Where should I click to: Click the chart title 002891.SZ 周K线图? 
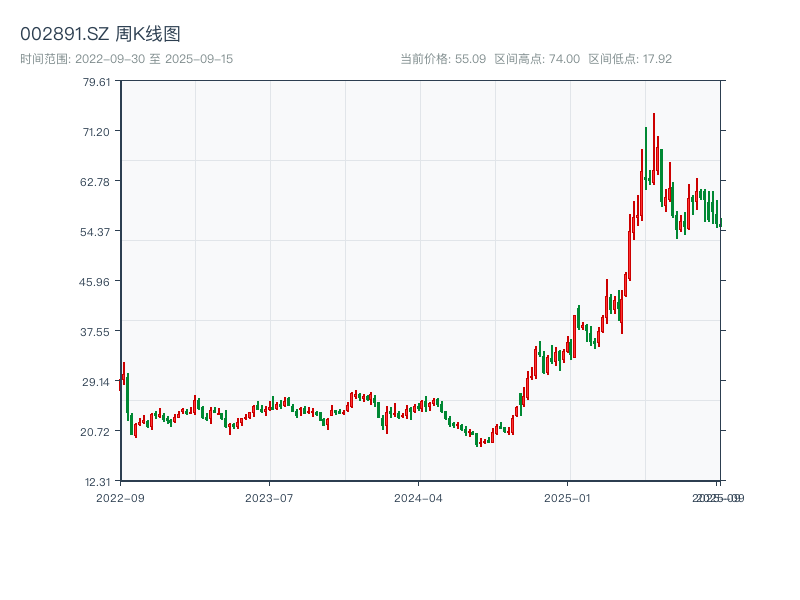[x=100, y=34]
